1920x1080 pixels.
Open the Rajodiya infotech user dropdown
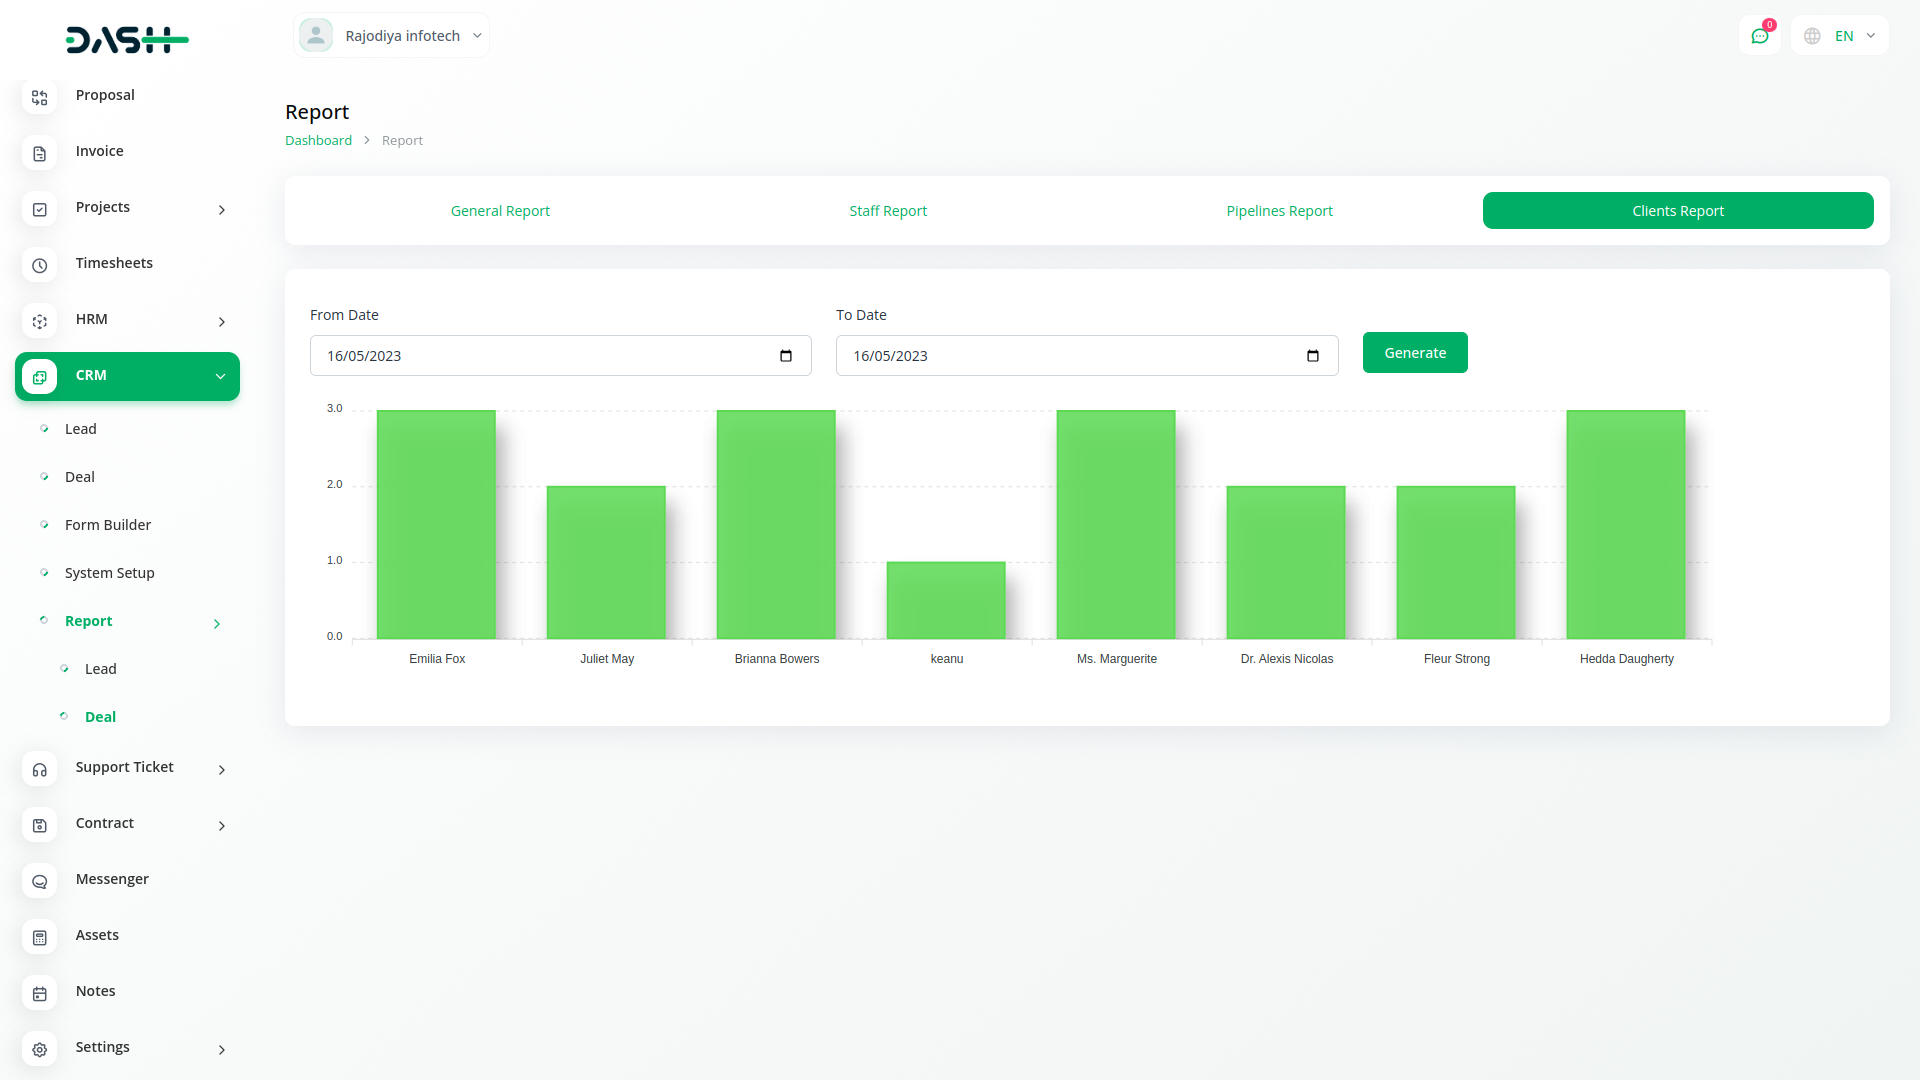pyautogui.click(x=391, y=36)
